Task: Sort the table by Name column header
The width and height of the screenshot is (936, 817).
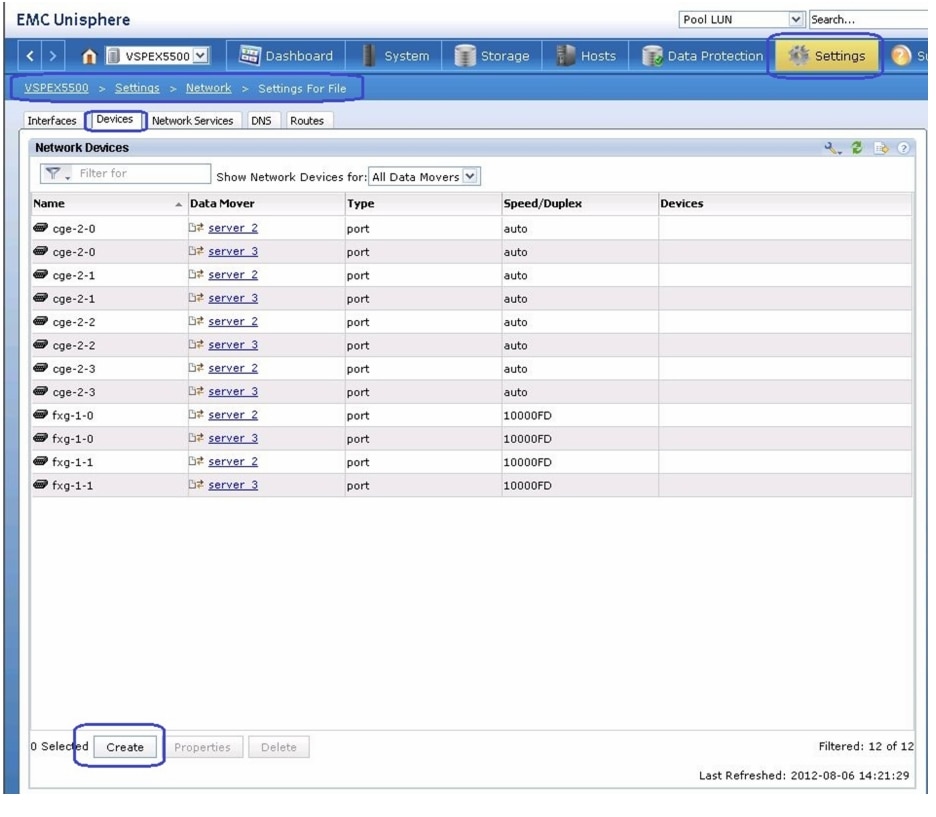Action: tap(49, 203)
